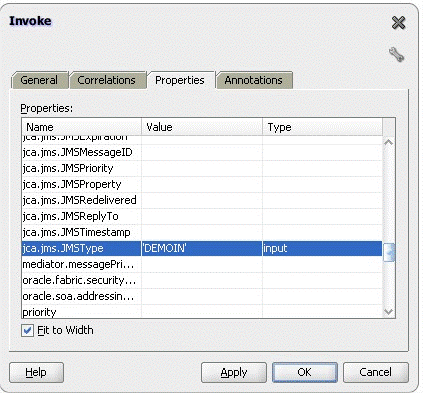Click the wrench settings icon
Screen dimensions: 423x393
pos(397,54)
